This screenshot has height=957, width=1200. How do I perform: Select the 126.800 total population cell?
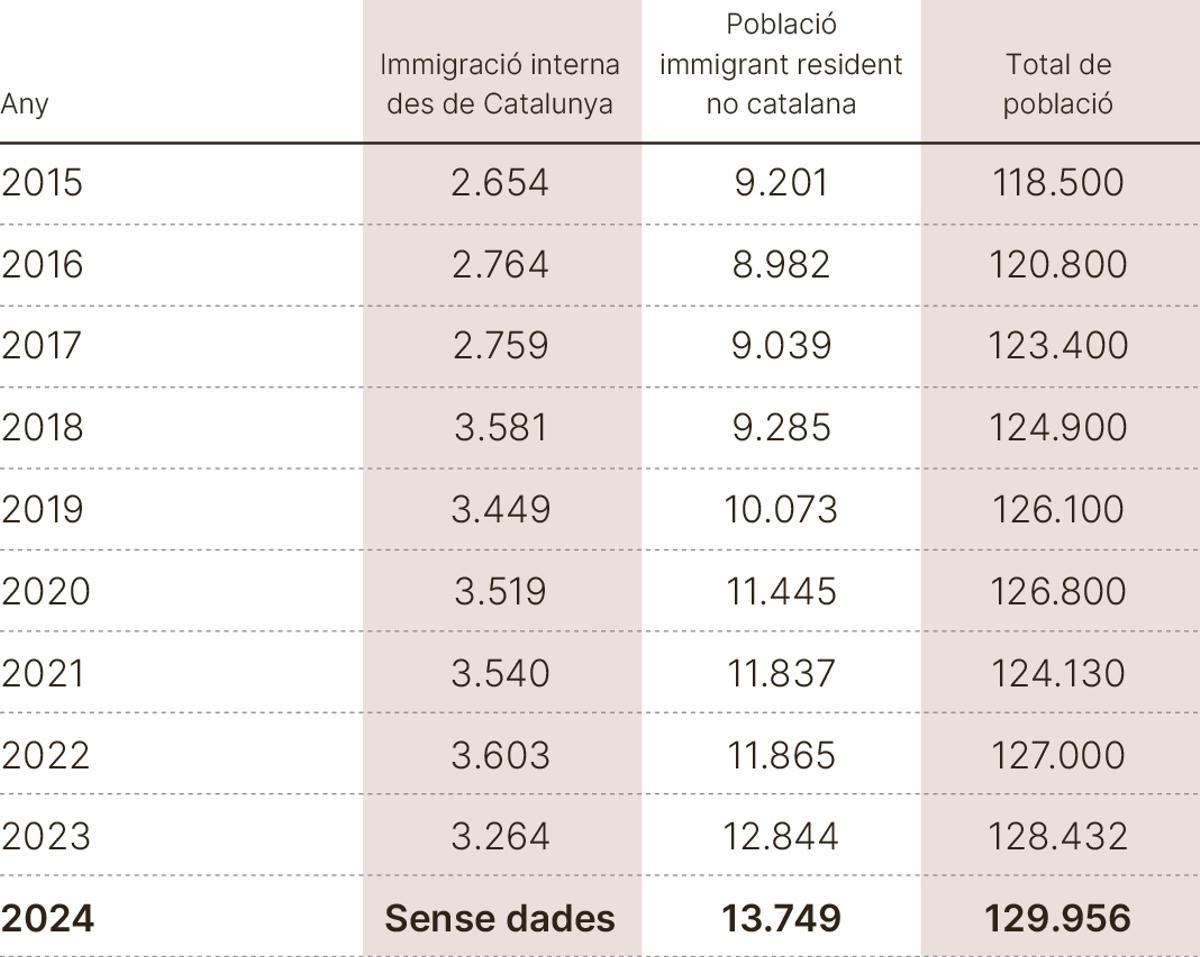(1058, 591)
